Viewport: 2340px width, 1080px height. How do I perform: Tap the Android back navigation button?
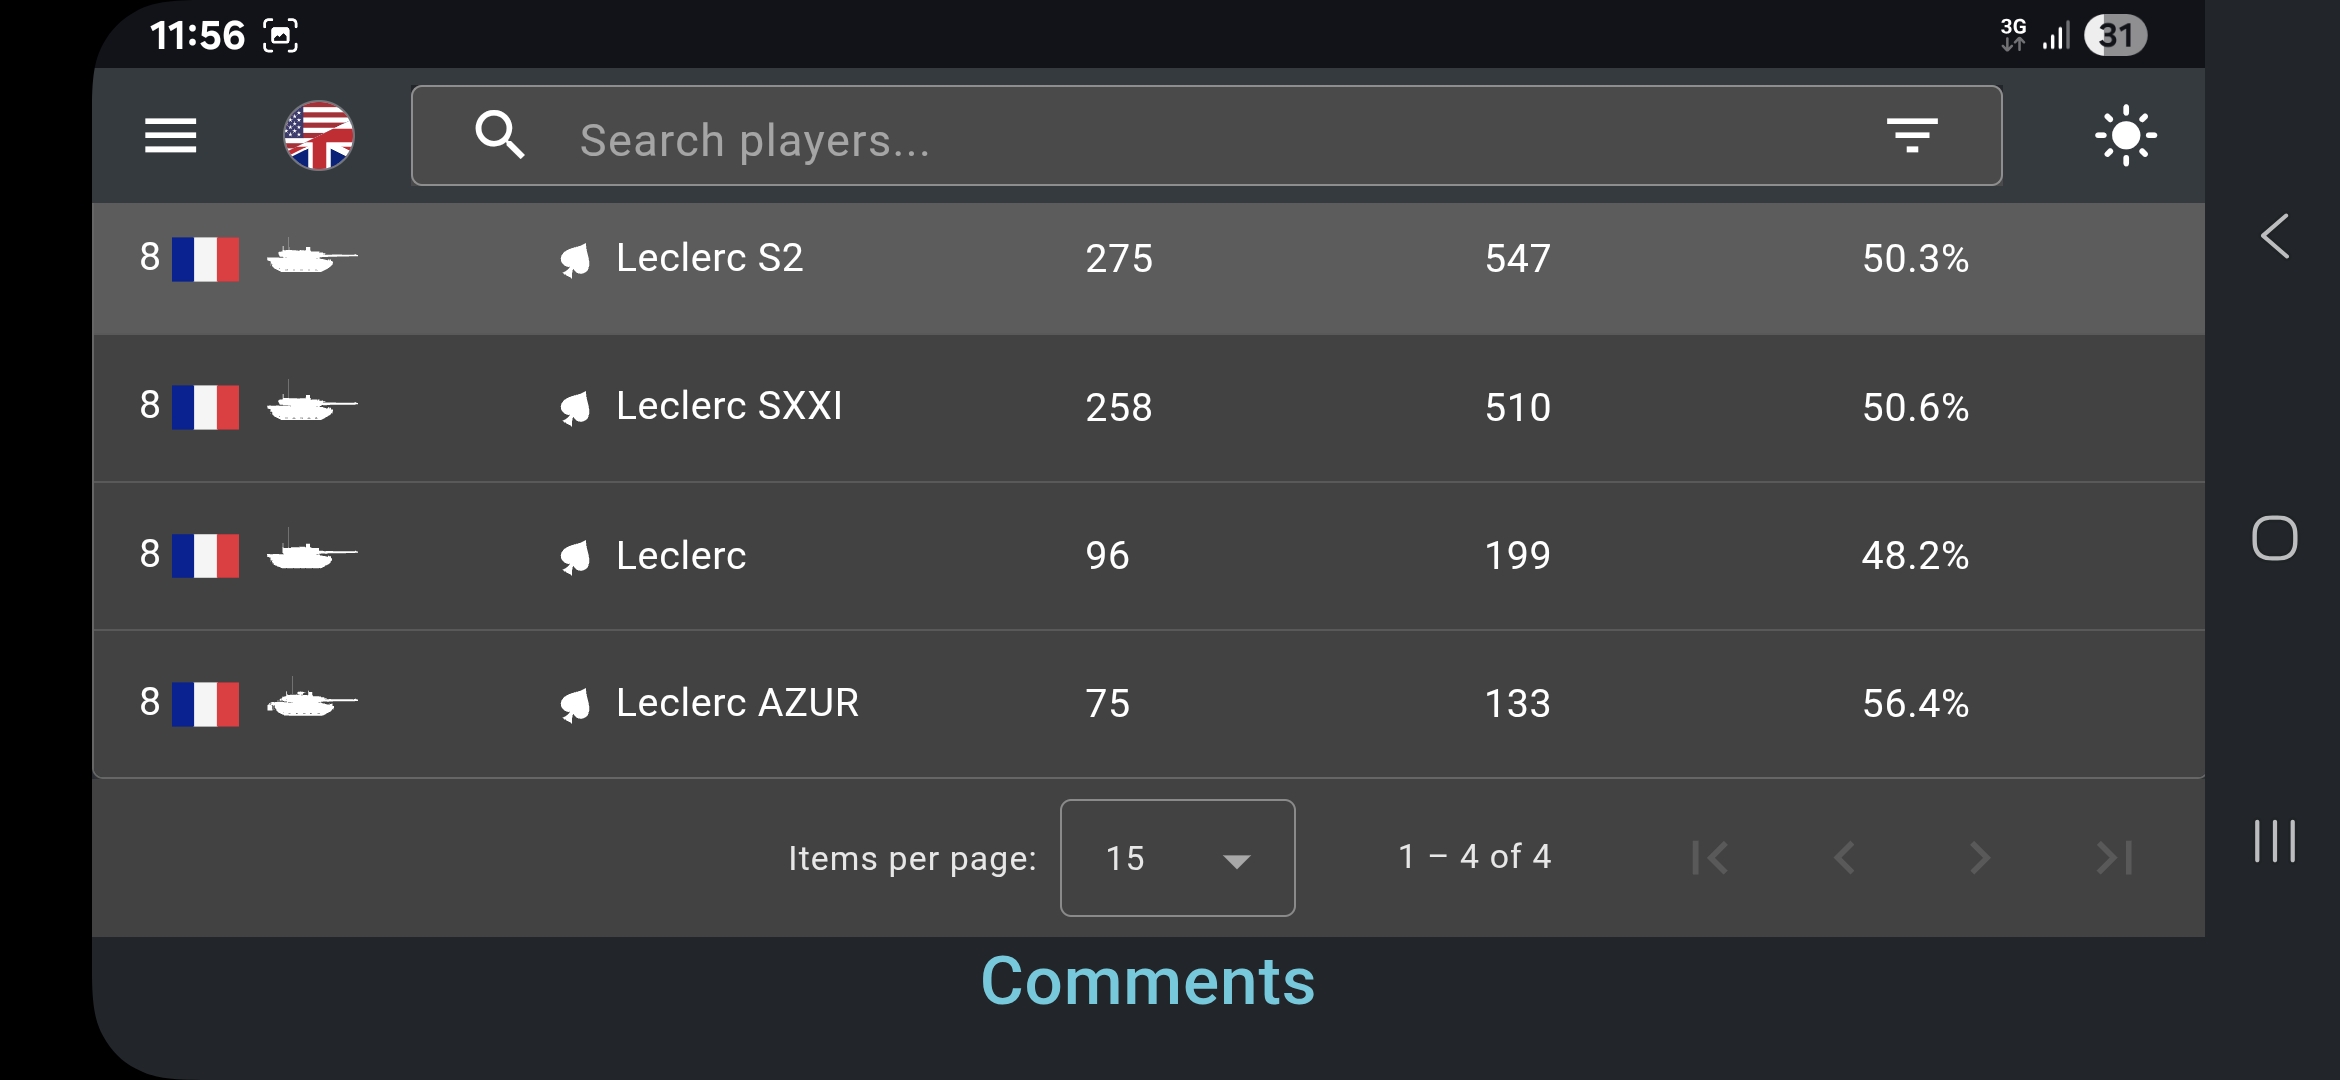click(2275, 237)
